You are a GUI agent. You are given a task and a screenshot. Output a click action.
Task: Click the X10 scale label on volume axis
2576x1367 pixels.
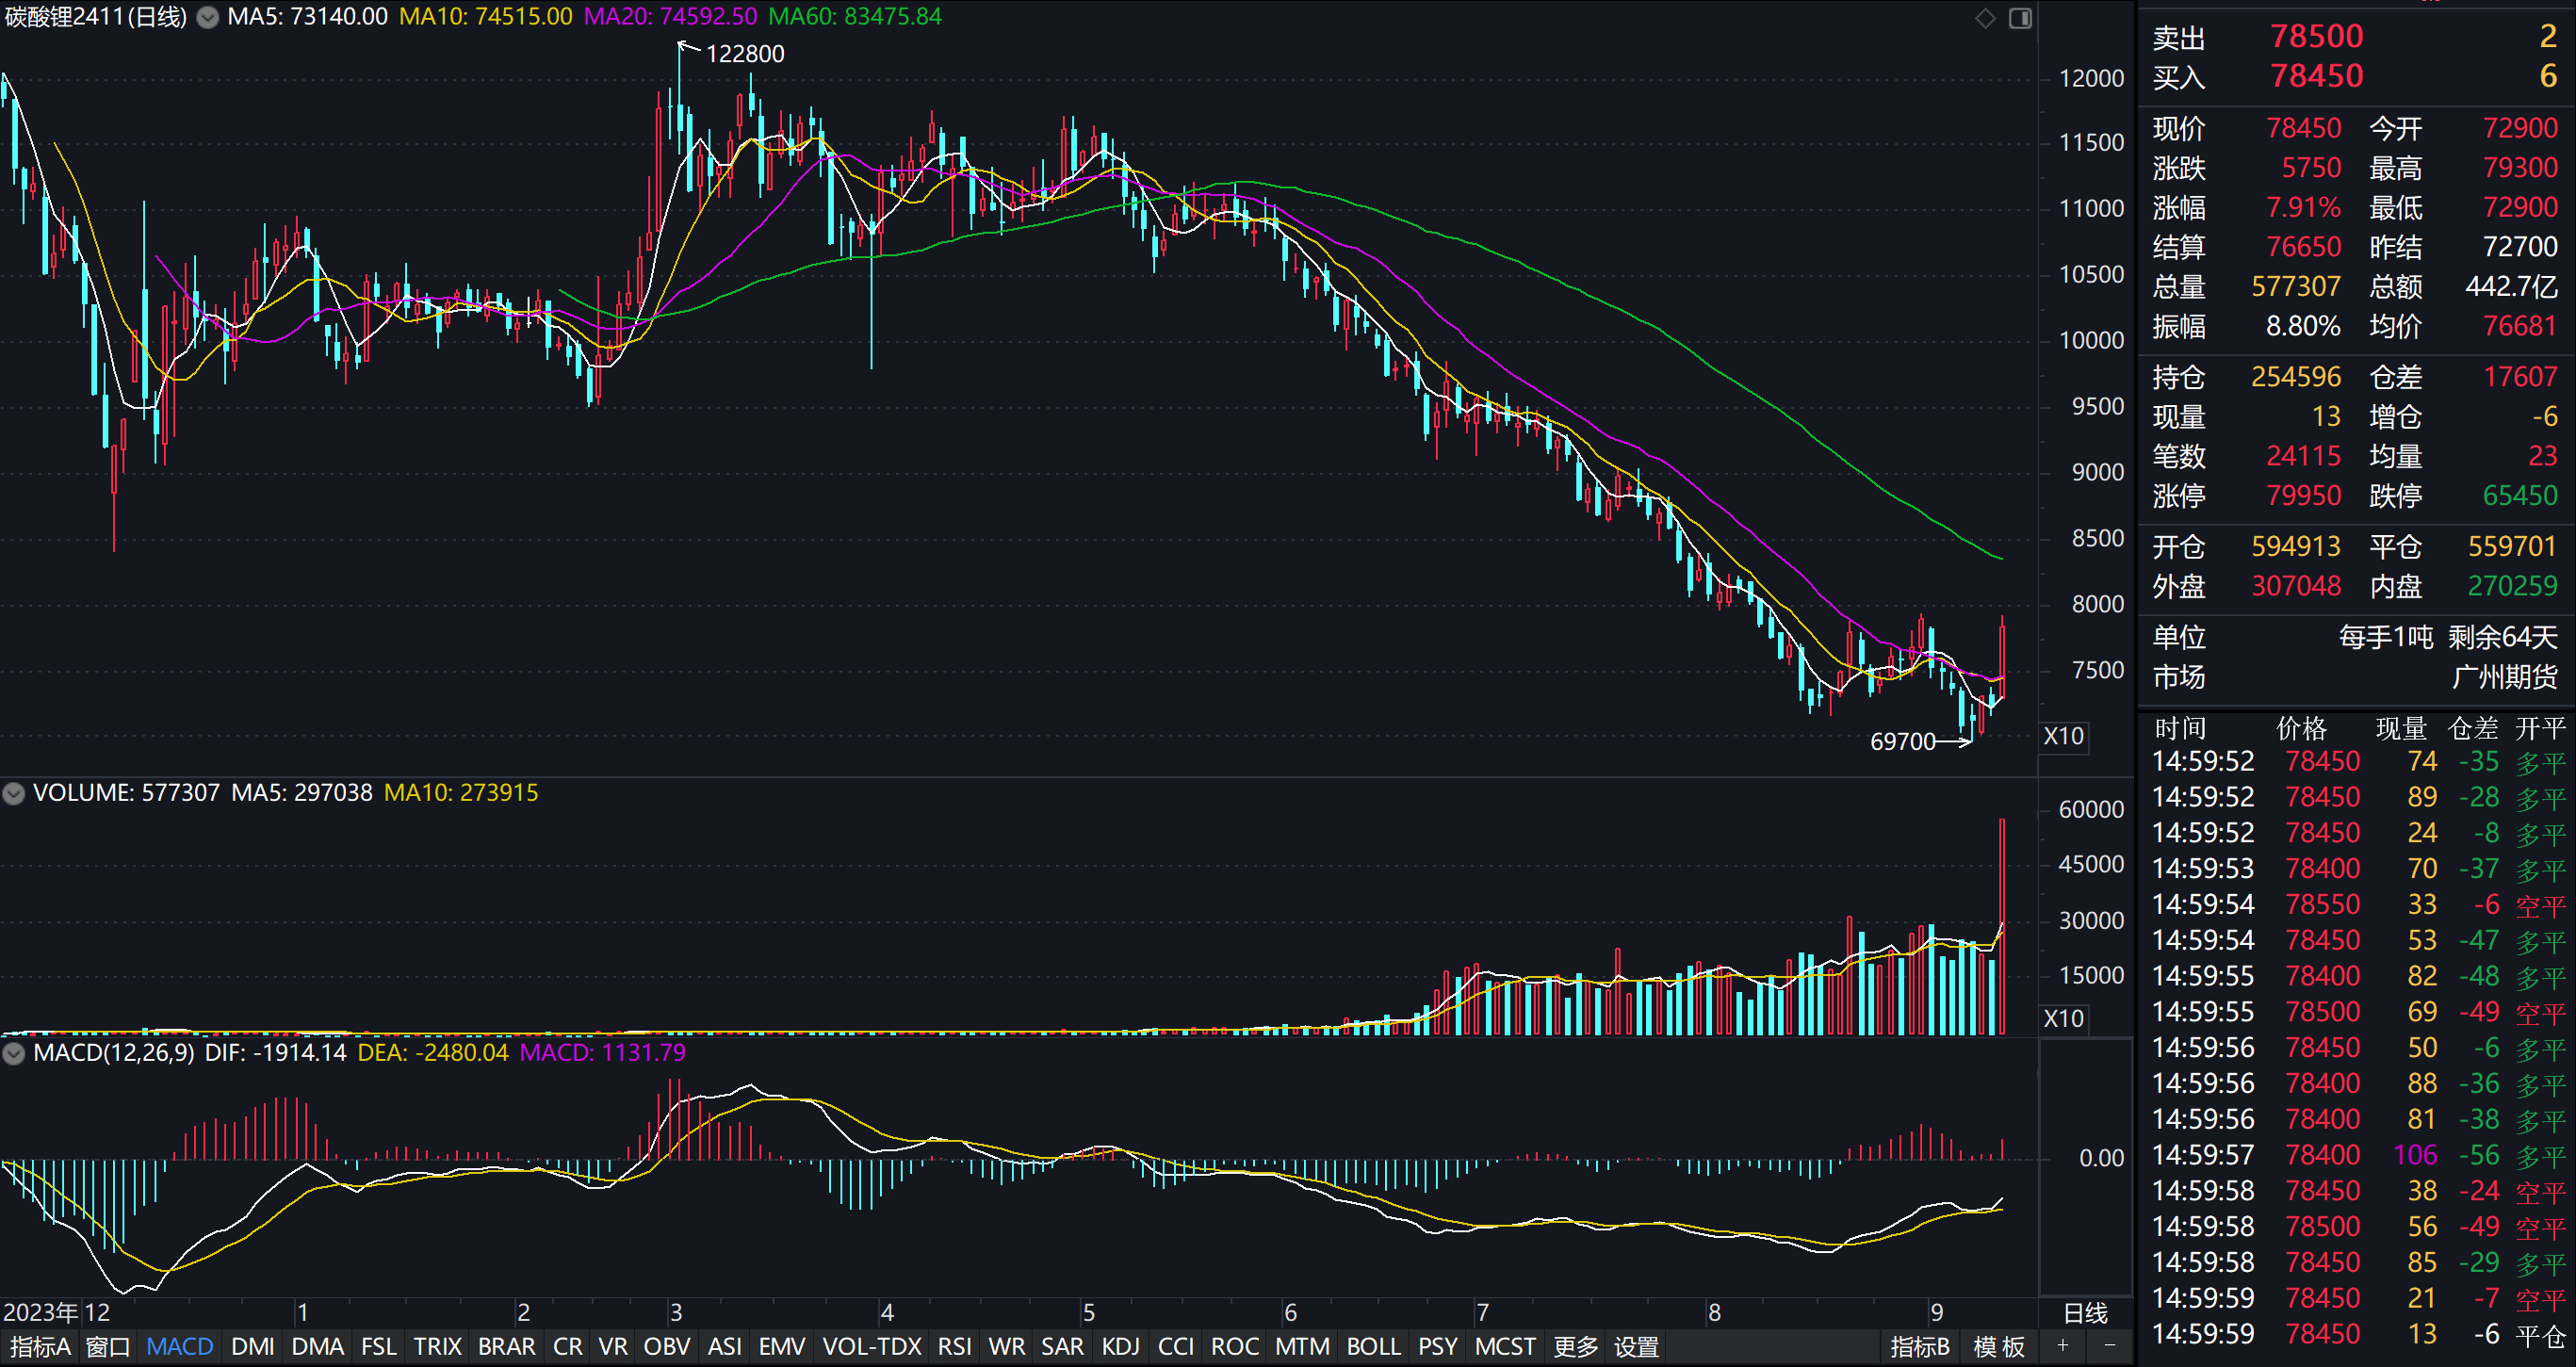[2063, 1018]
